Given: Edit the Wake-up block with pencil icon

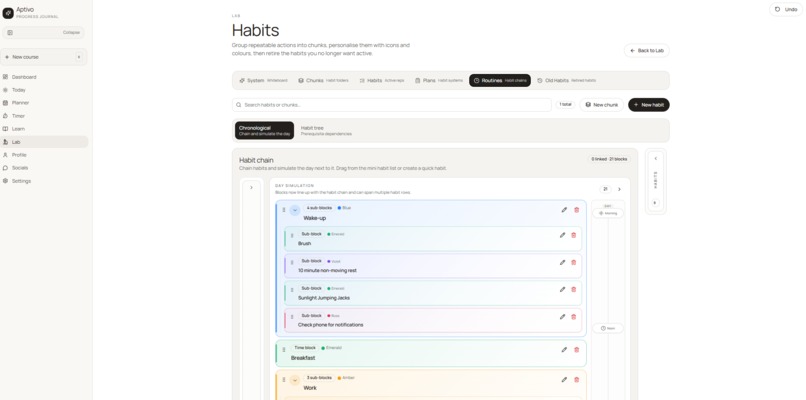Looking at the screenshot, I should [564, 210].
